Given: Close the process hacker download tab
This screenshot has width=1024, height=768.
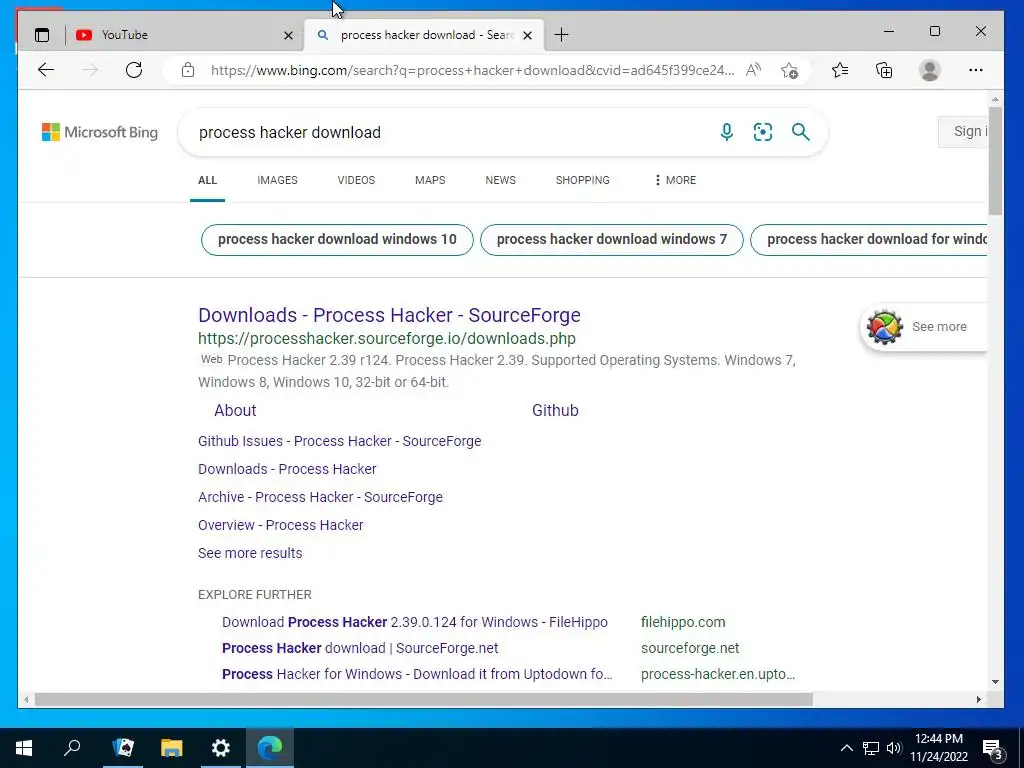Looking at the screenshot, I should (x=528, y=35).
